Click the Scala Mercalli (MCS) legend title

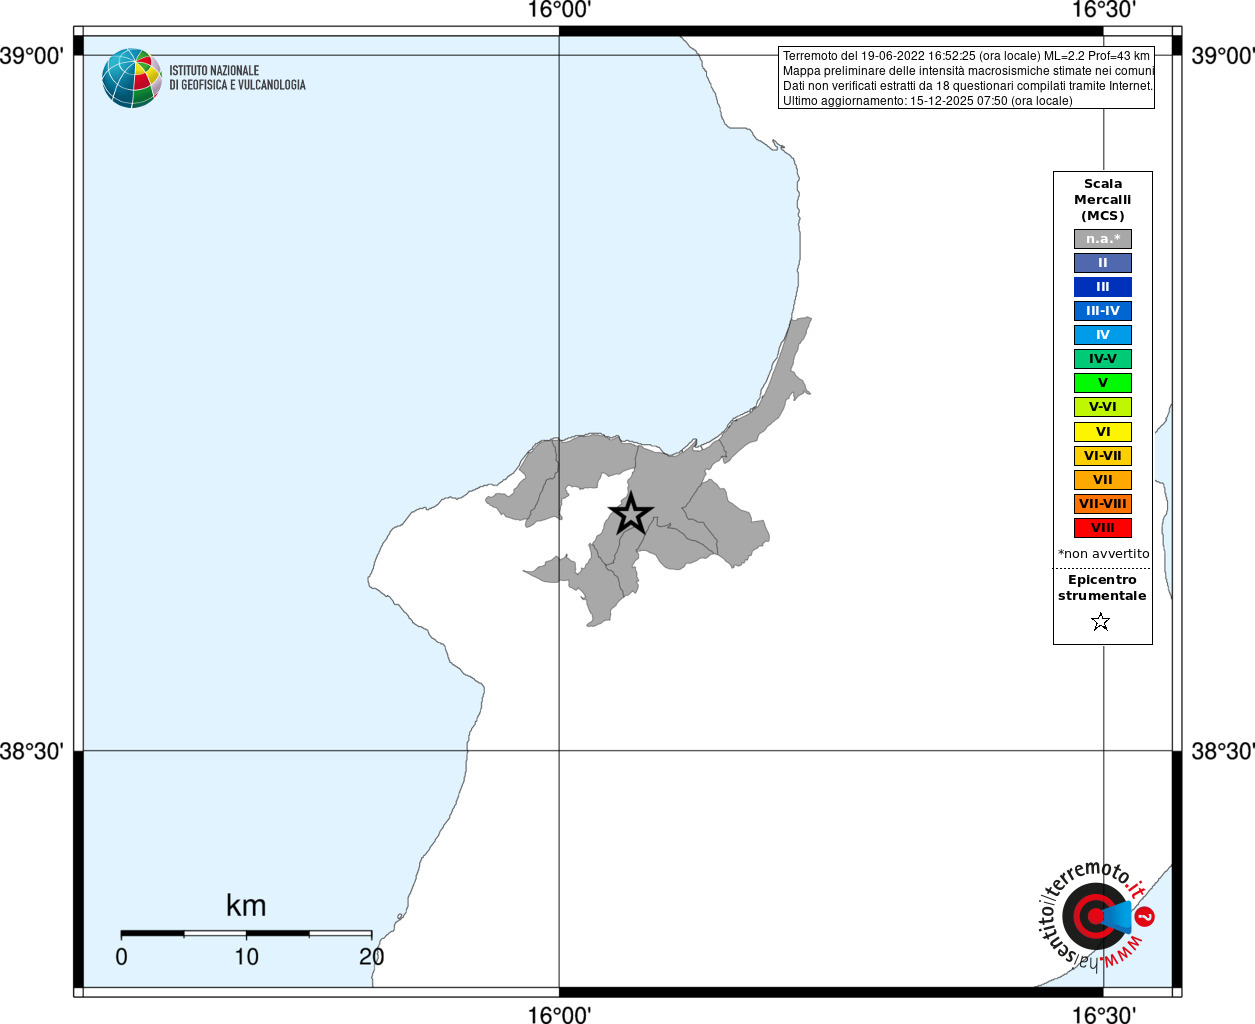[x=1103, y=200]
